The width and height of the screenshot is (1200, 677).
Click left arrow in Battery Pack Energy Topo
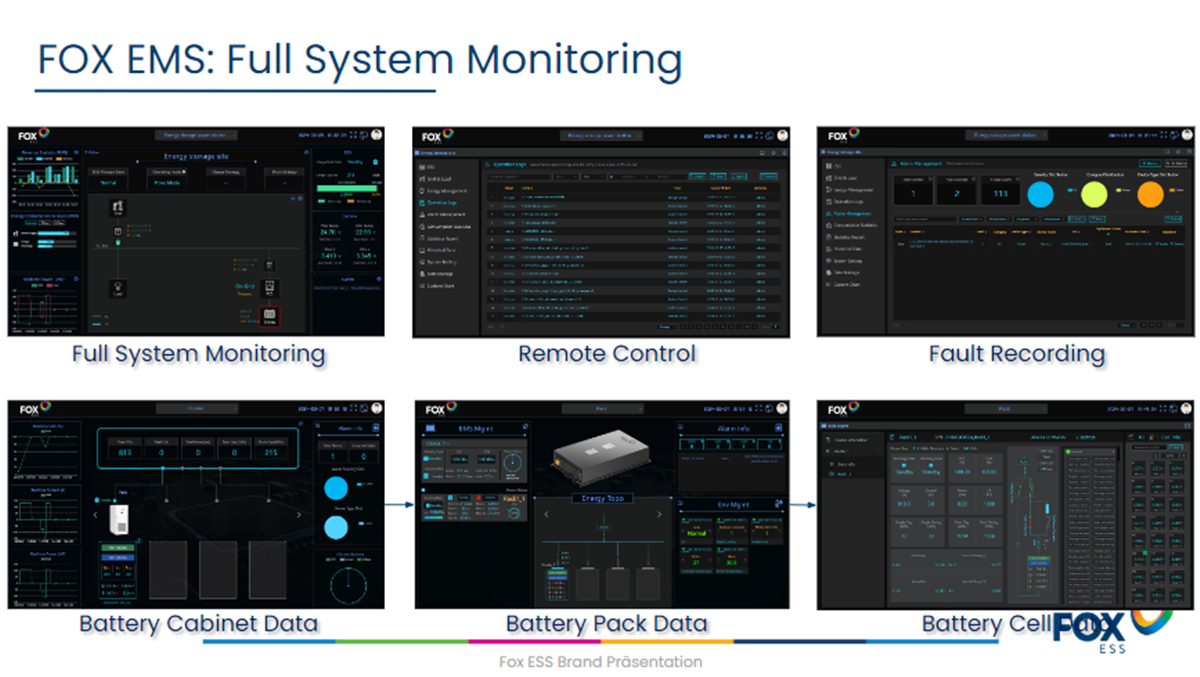coord(546,514)
